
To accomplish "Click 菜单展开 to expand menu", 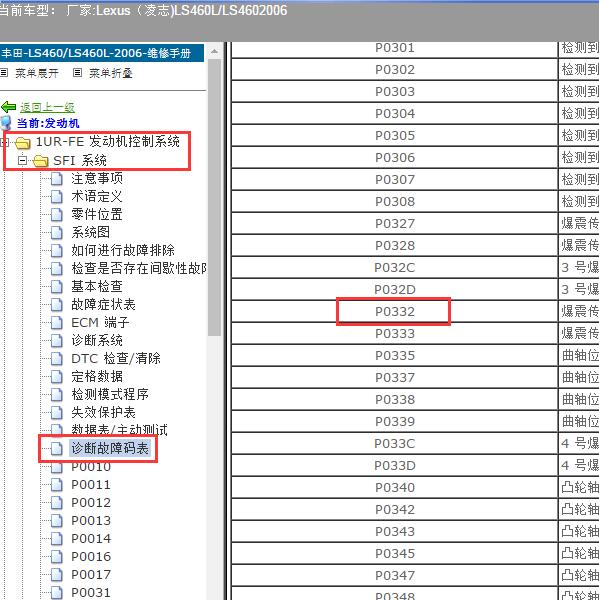I will coord(37,73).
